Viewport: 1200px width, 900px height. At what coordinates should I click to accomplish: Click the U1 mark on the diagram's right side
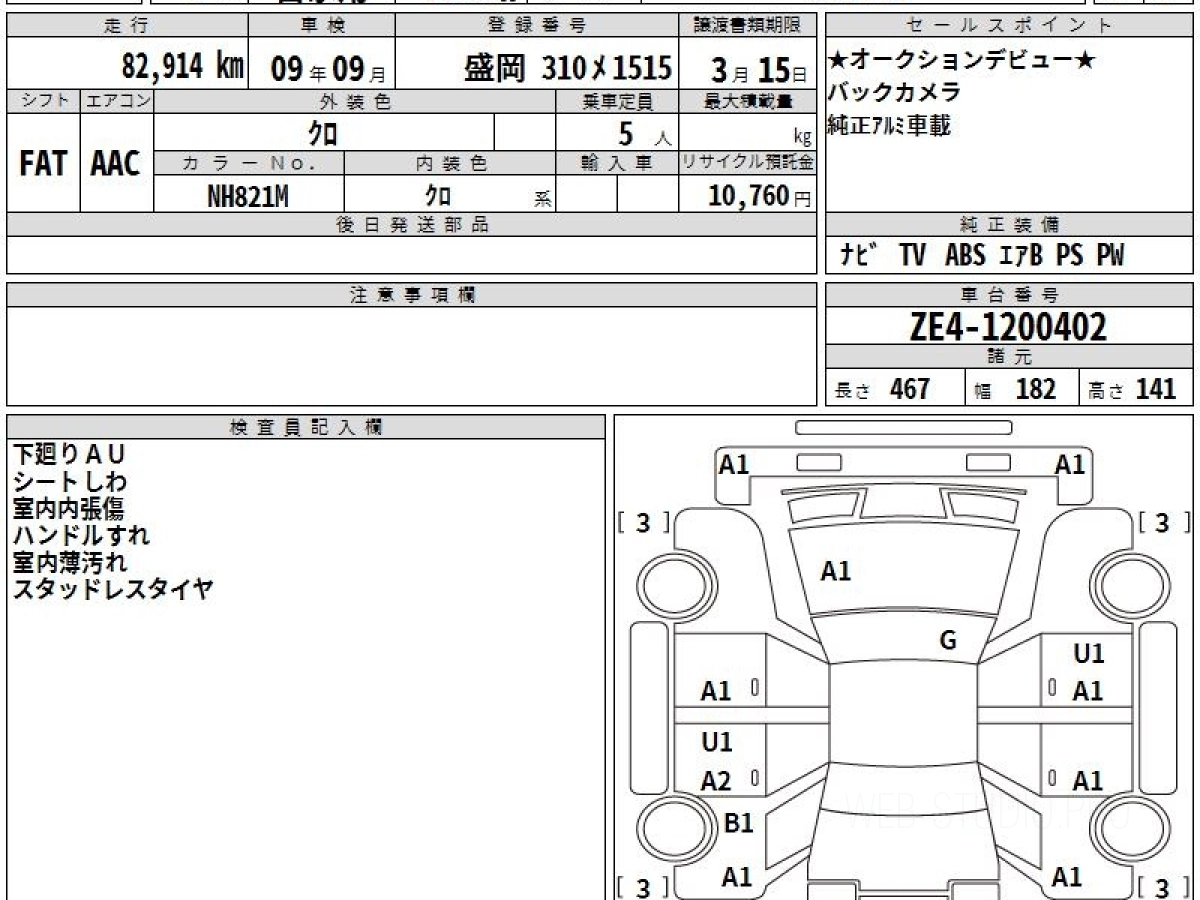pos(1088,654)
